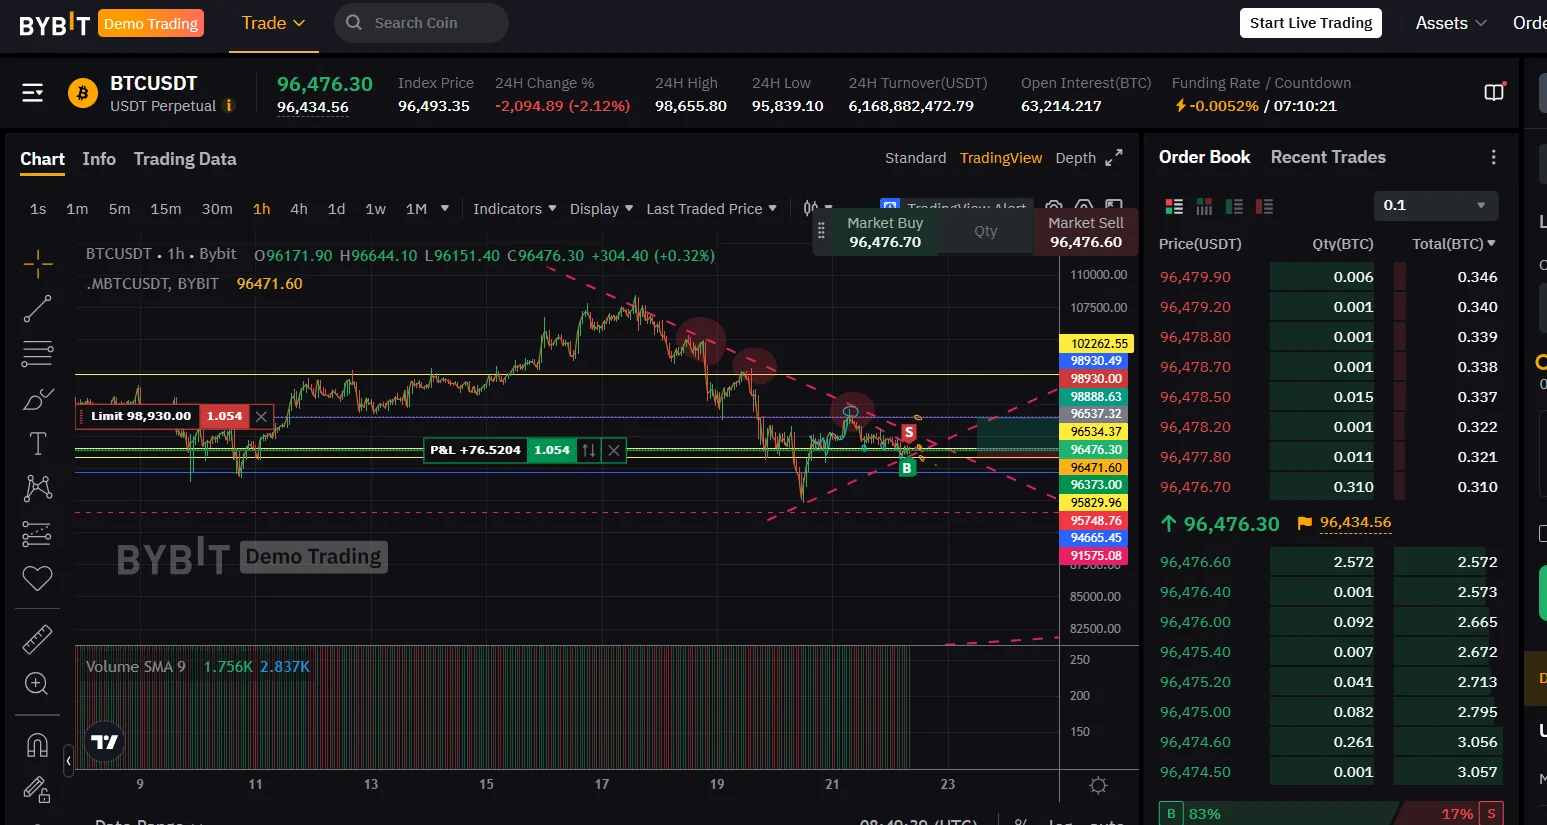Open the guide book icon in the ticker bar
1547x825 pixels.
[1494, 93]
